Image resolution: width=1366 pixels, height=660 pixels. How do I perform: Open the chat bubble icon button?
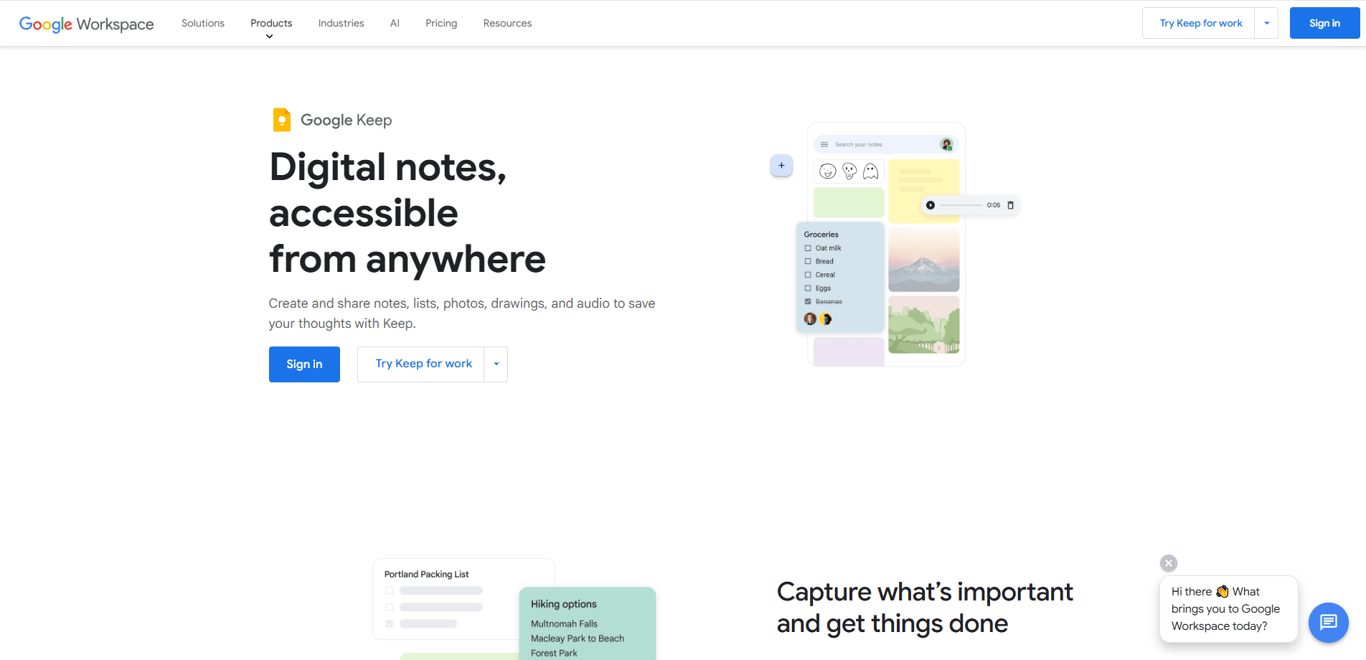coord(1328,622)
